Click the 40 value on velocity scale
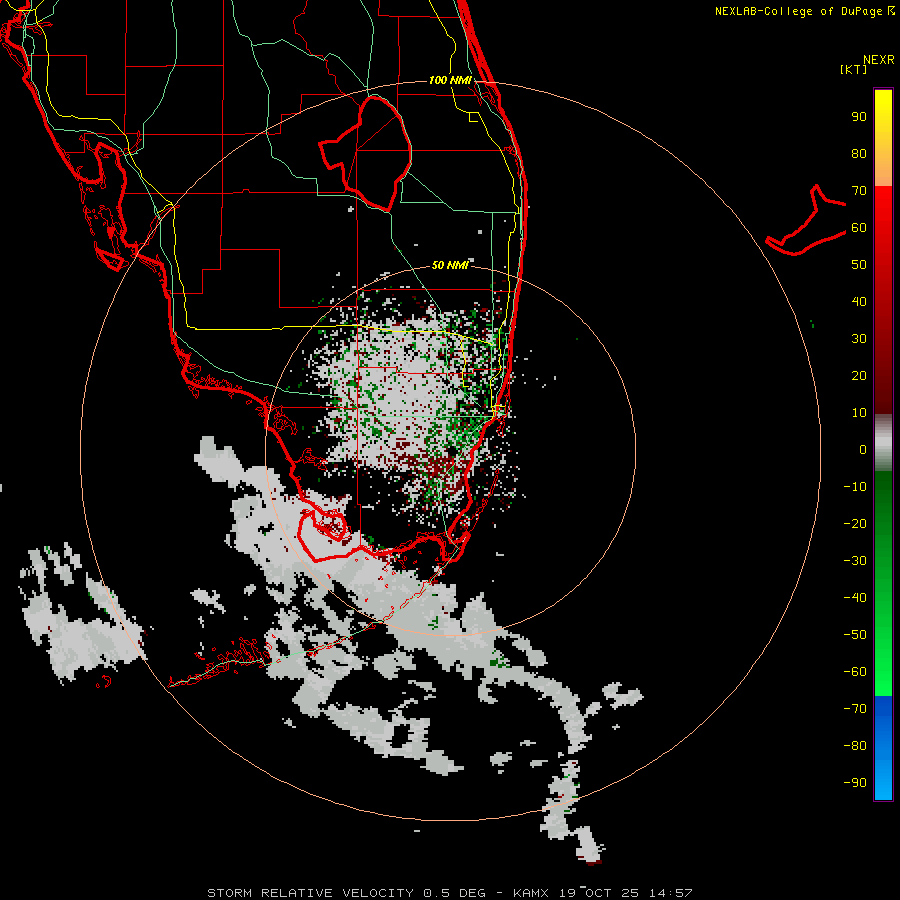The width and height of the screenshot is (900, 900). [x=859, y=302]
